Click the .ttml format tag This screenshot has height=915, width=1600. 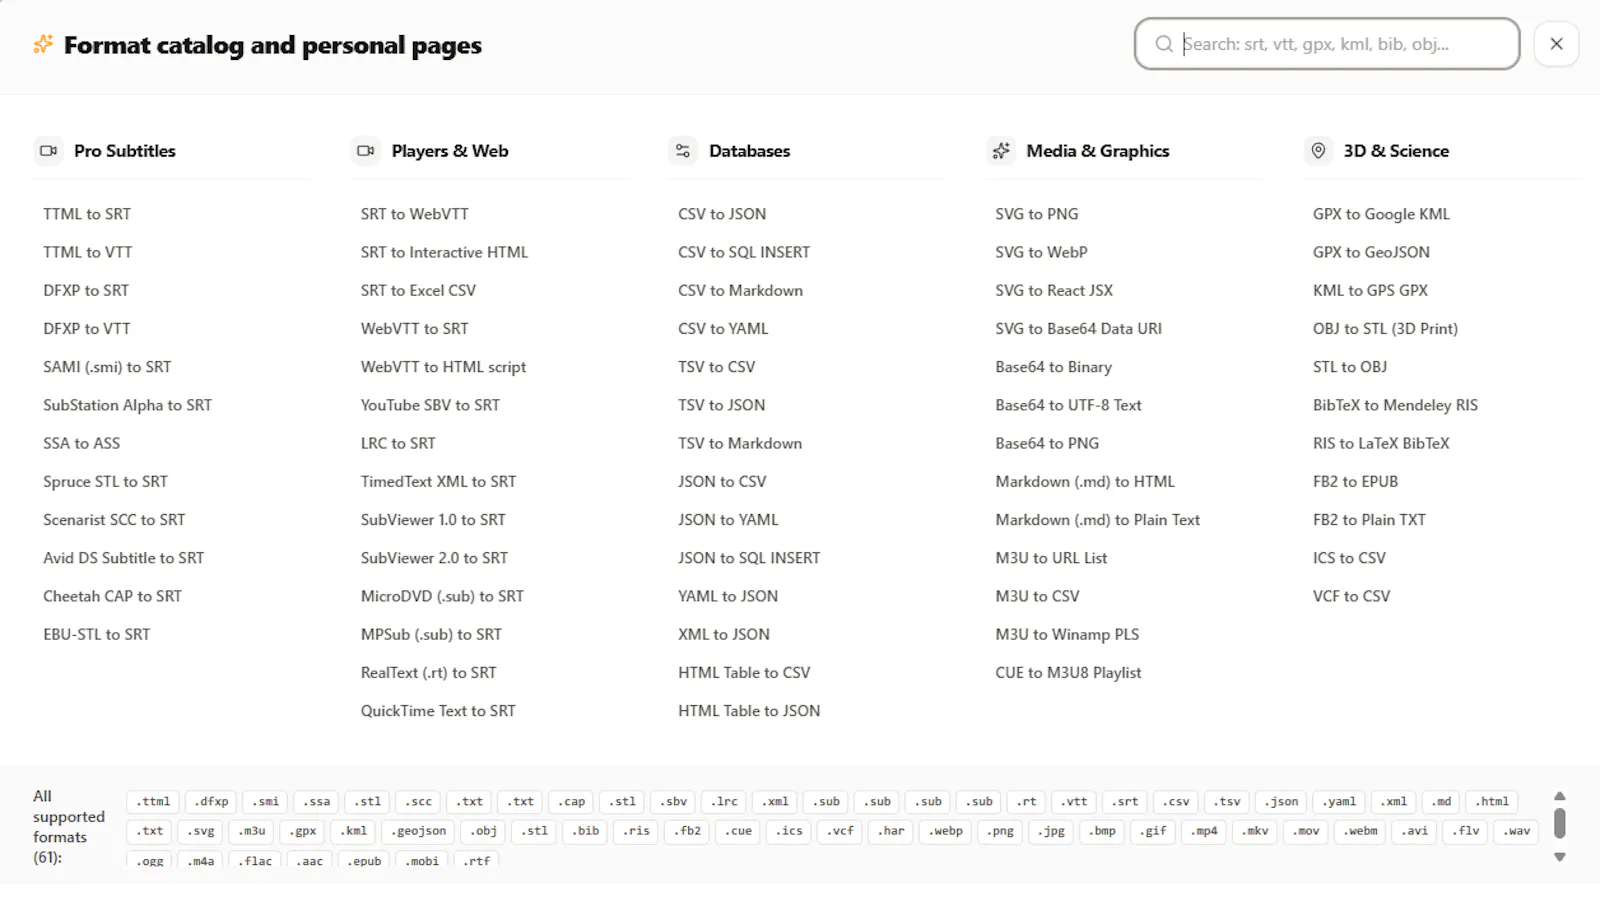tap(153, 802)
